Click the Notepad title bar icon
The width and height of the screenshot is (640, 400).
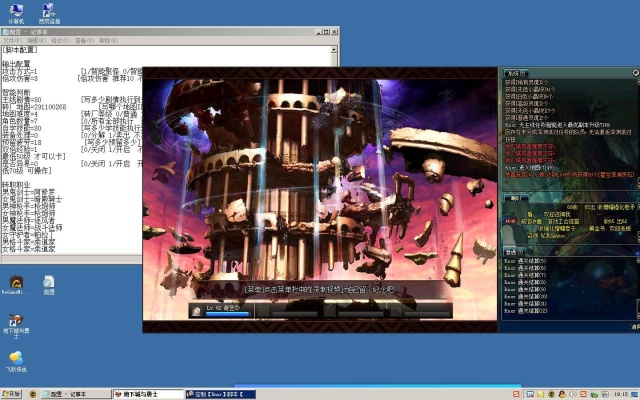coord(5,32)
